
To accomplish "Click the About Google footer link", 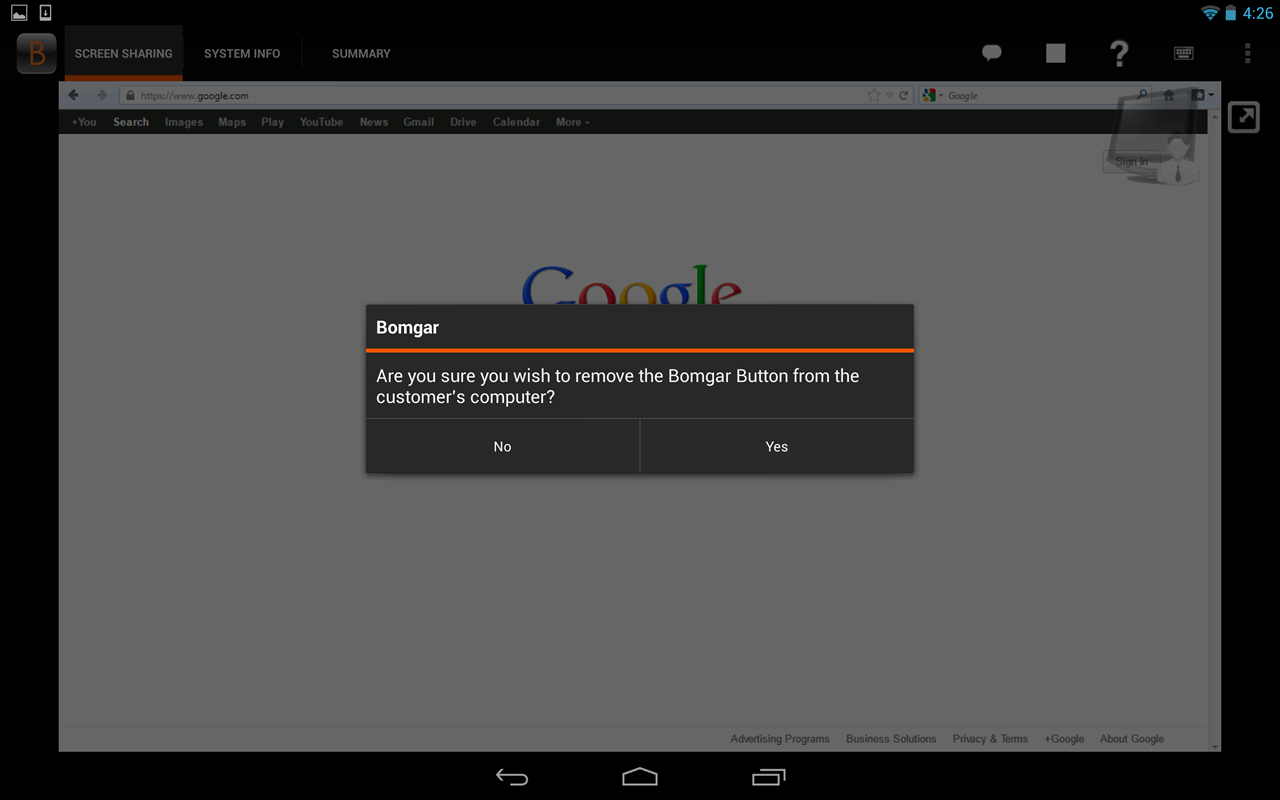I will point(1132,739).
